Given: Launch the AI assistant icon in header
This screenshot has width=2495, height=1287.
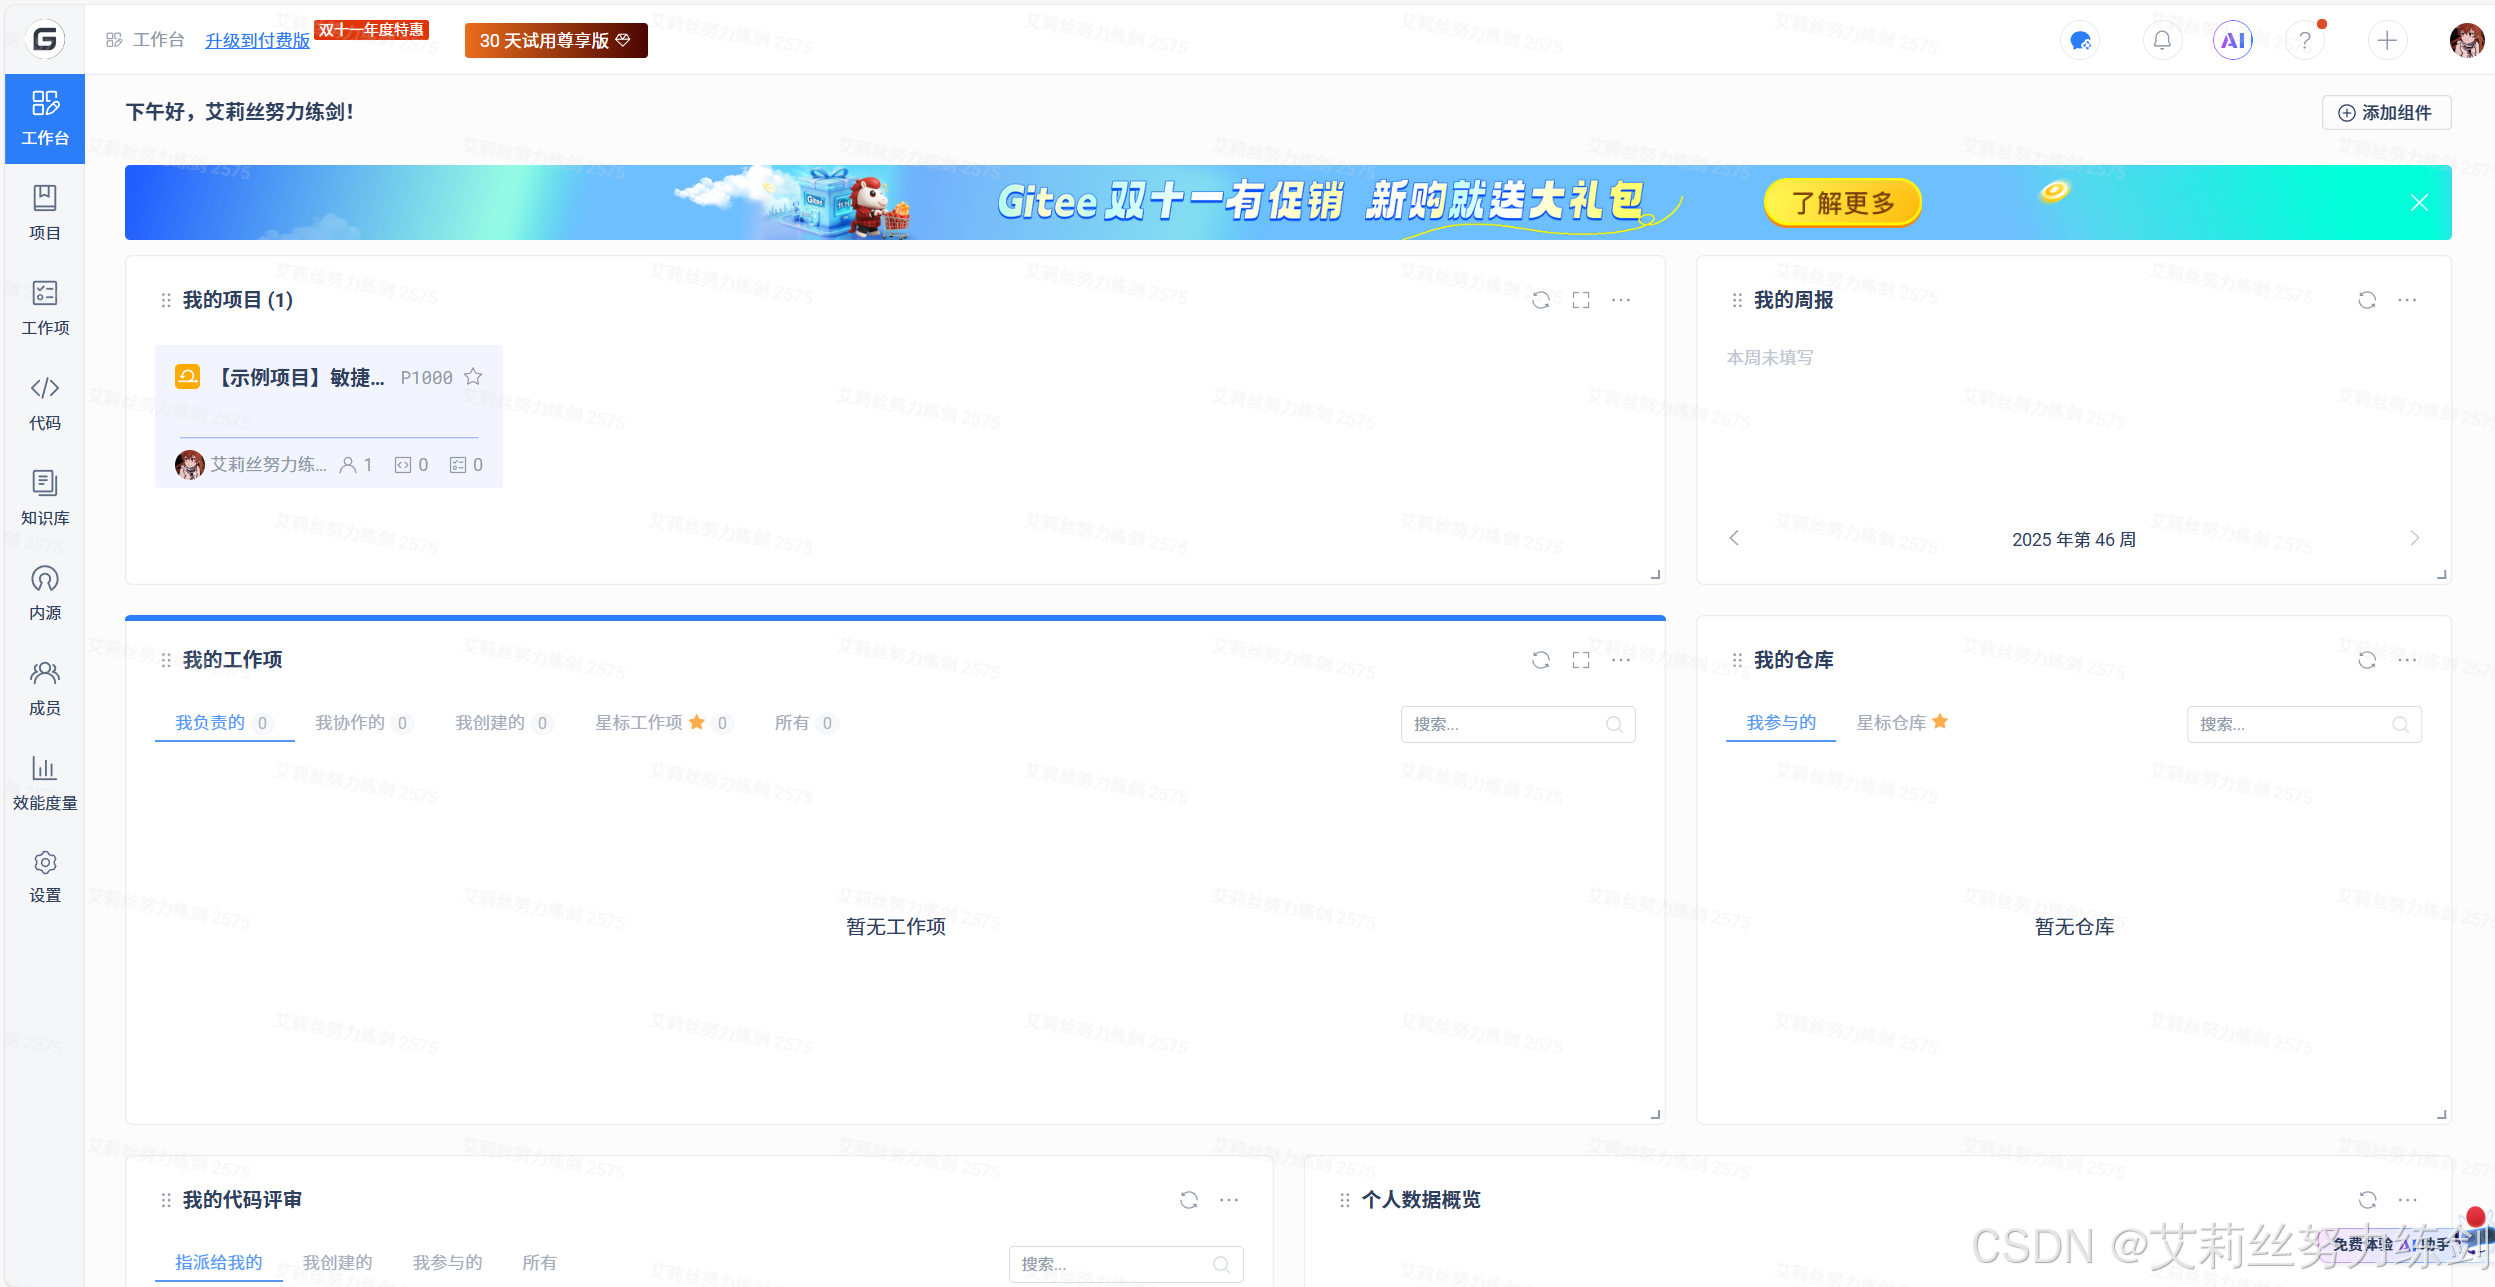Looking at the screenshot, I should (x=2232, y=40).
